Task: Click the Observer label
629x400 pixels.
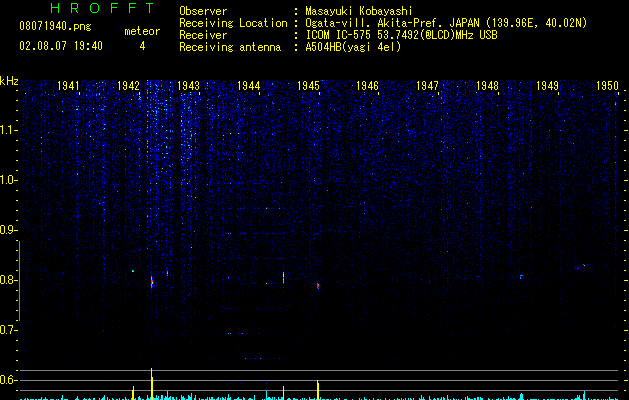Action: click(x=203, y=11)
